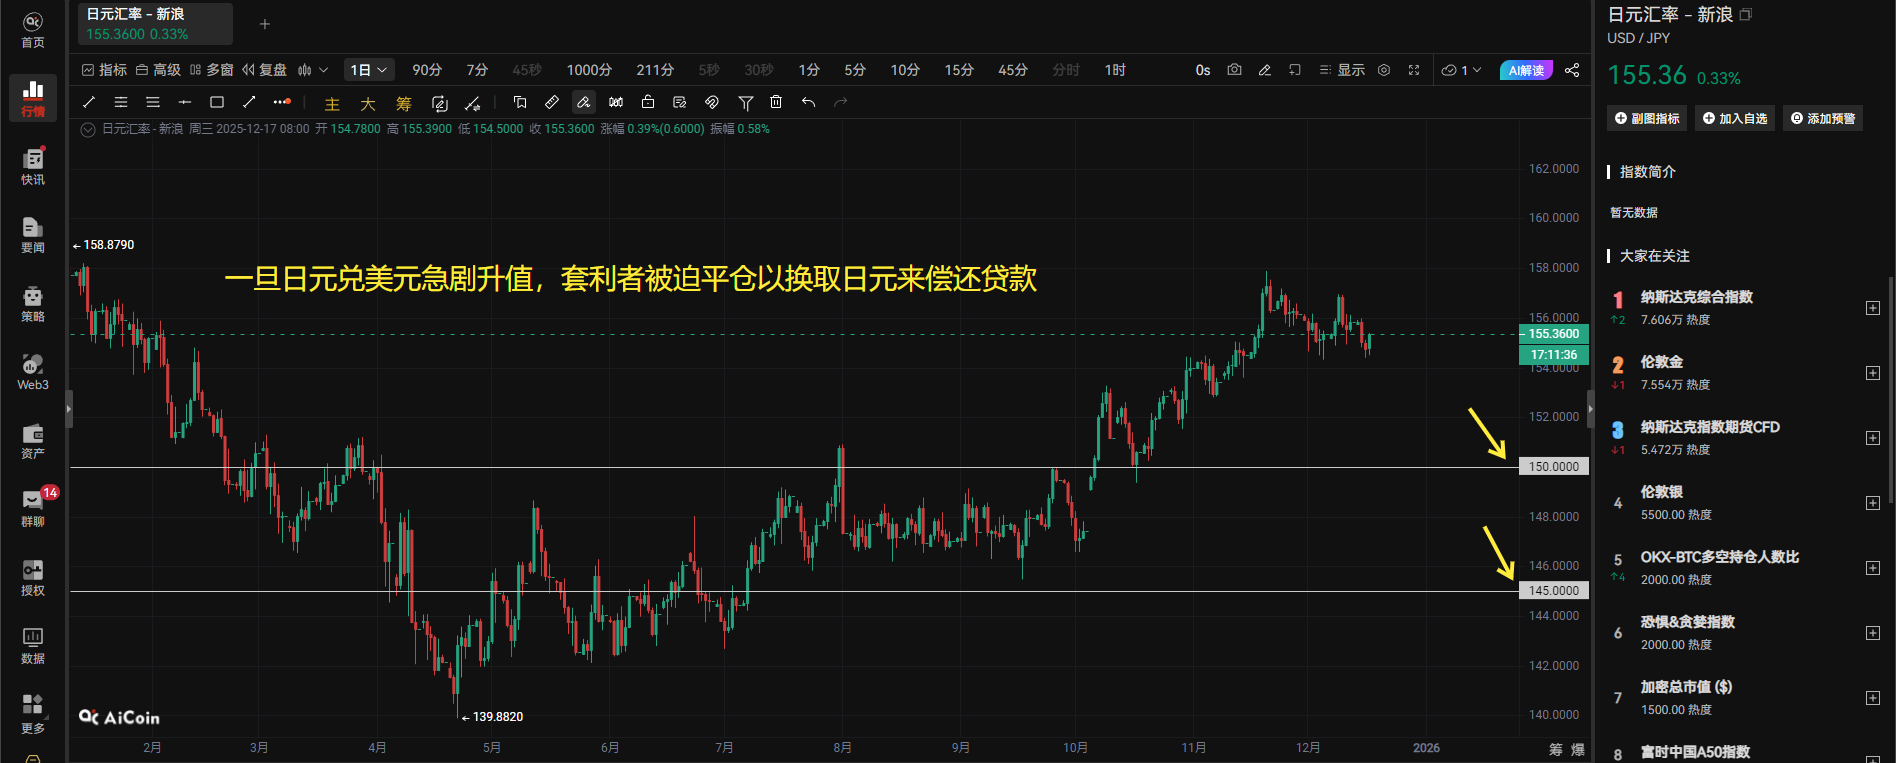The image size is (1896, 763).
Task: Click the lock drawings icon
Action: tap(648, 102)
